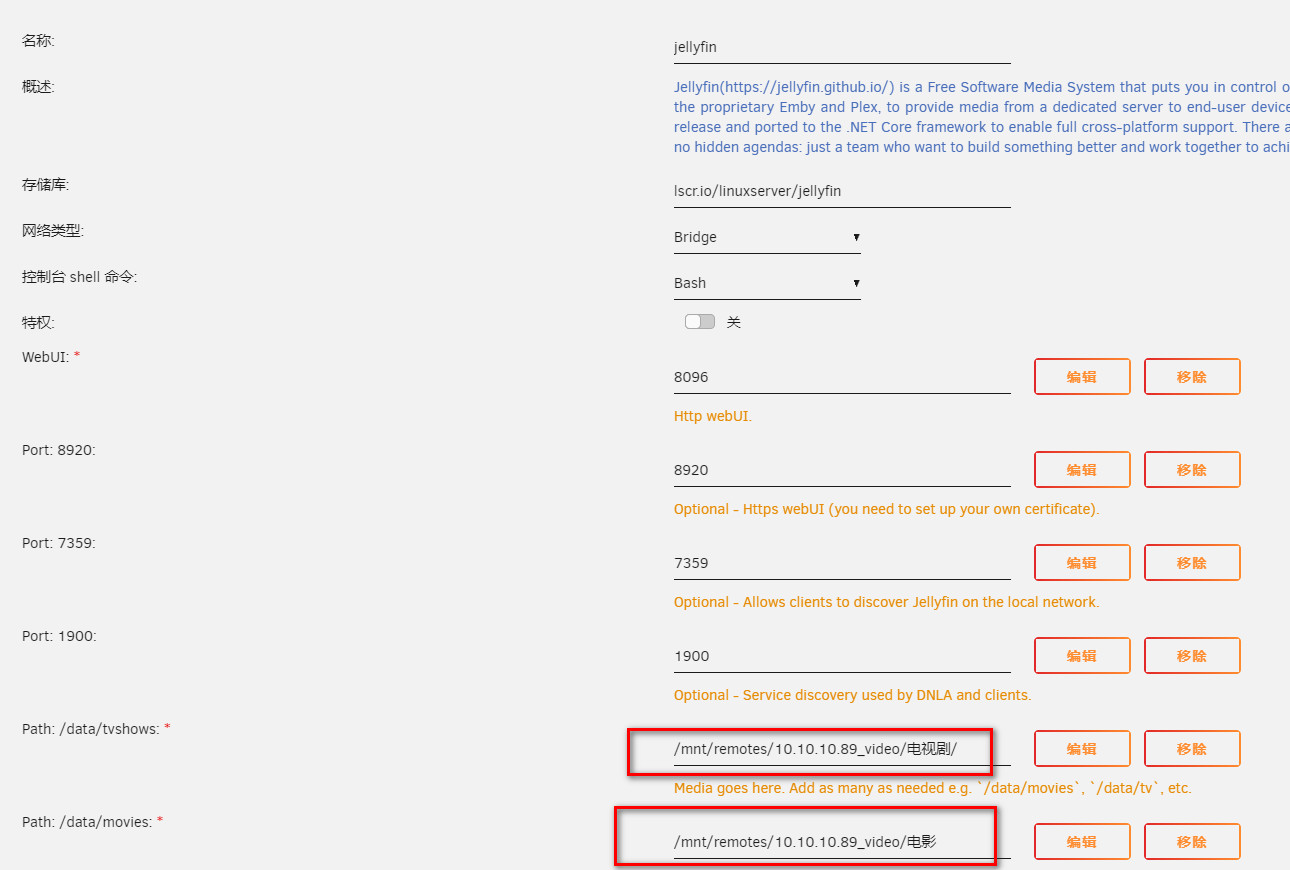This screenshot has height=870, width=1290.
Task: Click the '控制台 shell 命令:' label
Action: [79, 277]
